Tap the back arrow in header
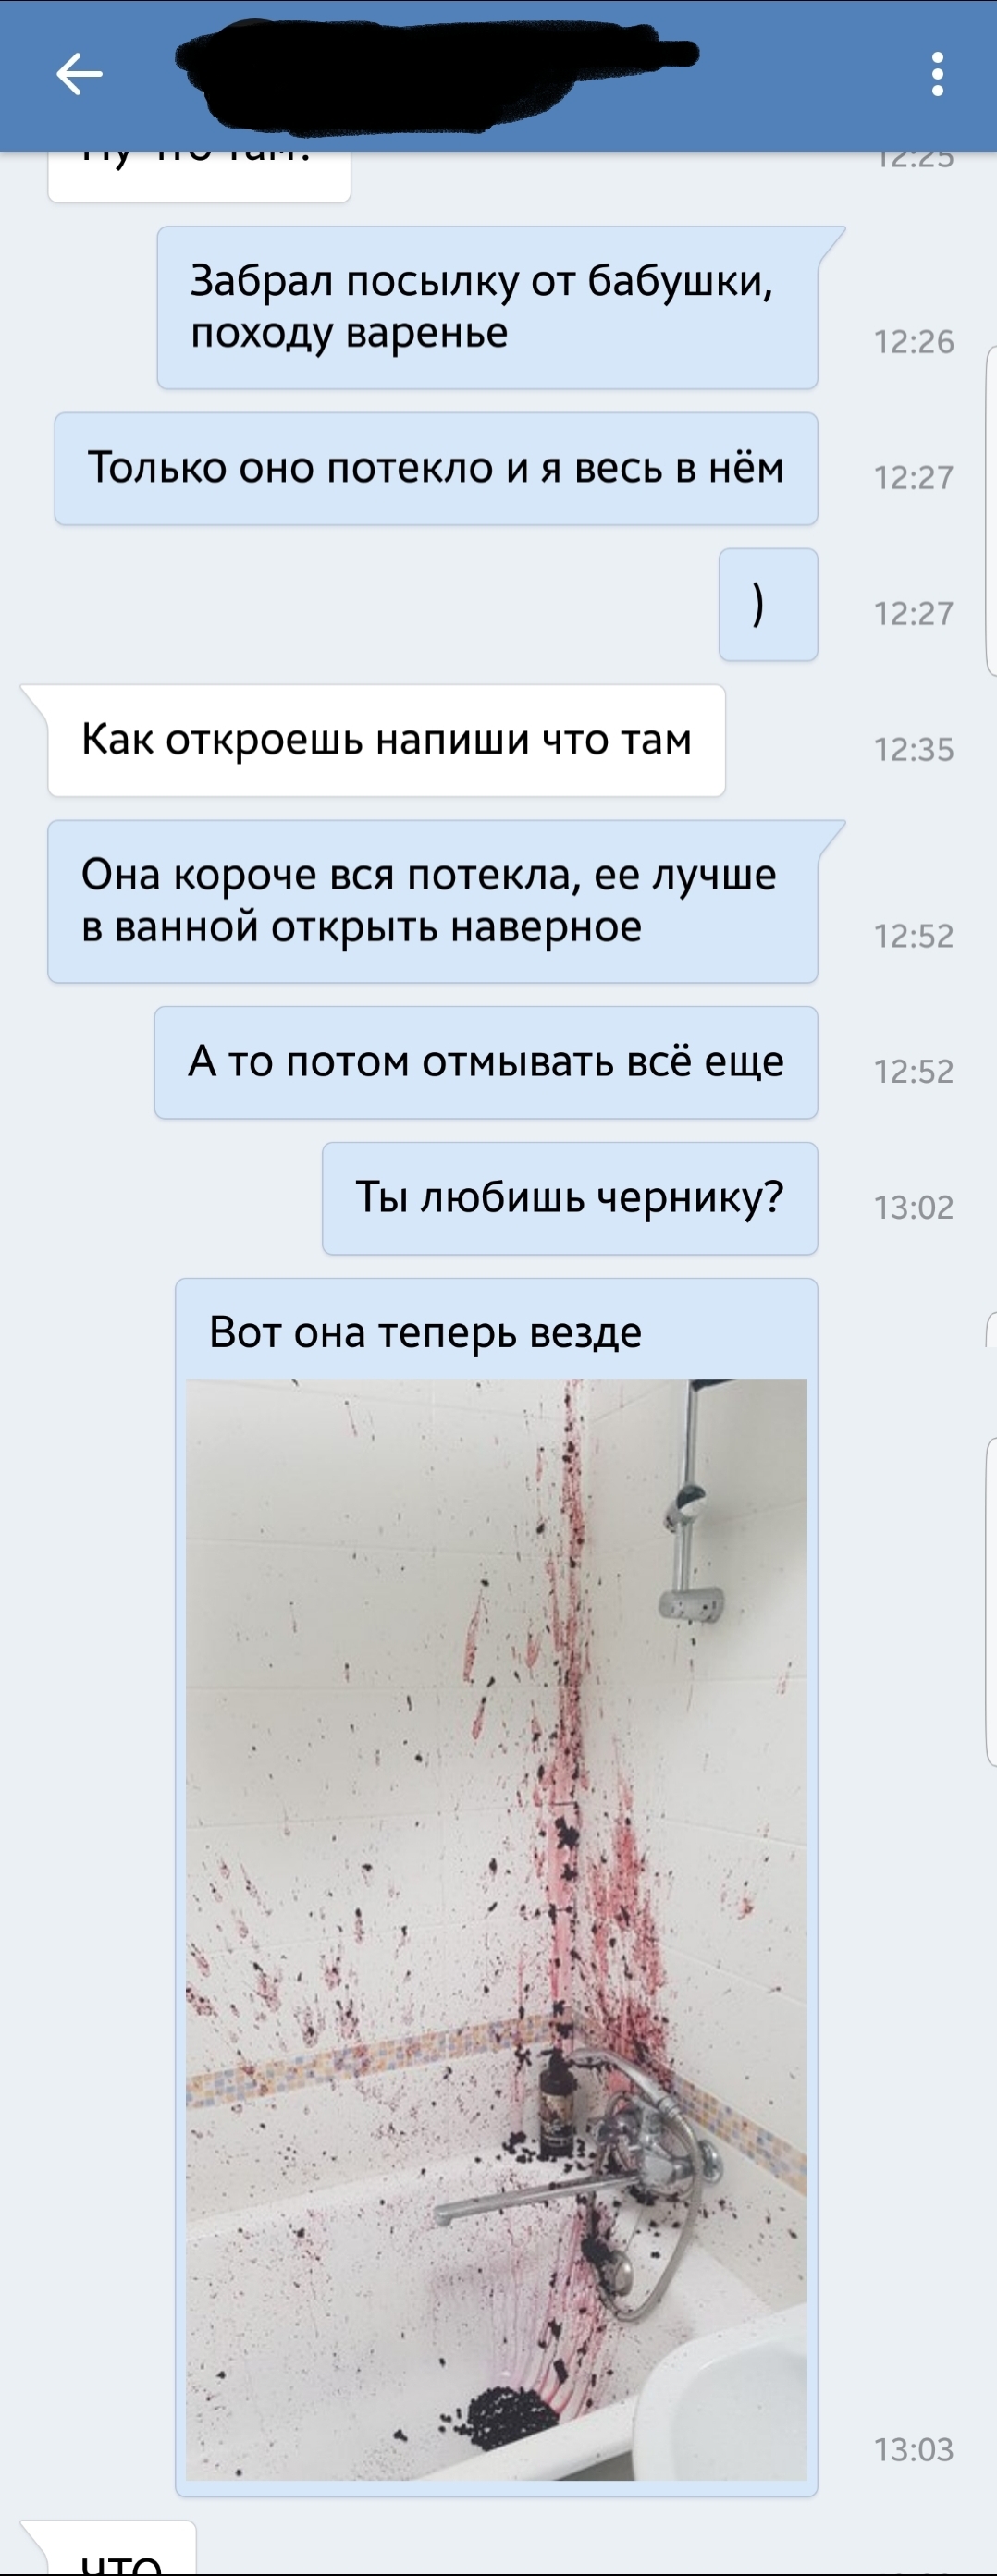The width and height of the screenshot is (997, 2576). (79, 74)
